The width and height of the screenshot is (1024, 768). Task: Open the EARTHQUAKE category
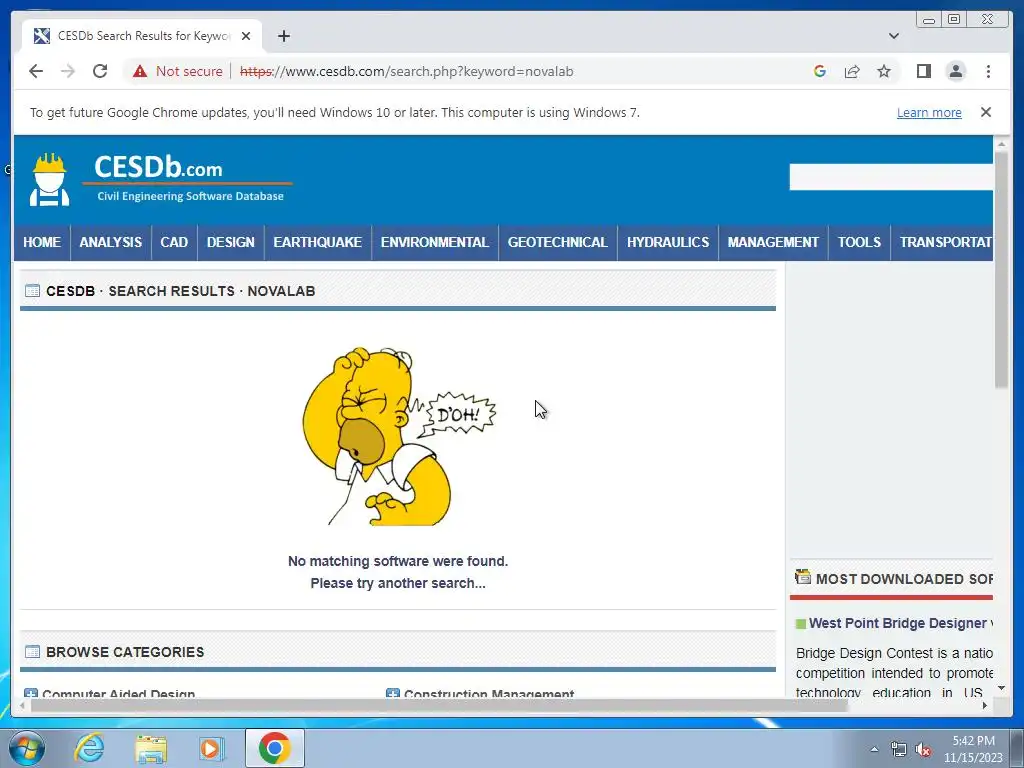pos(317,242)
